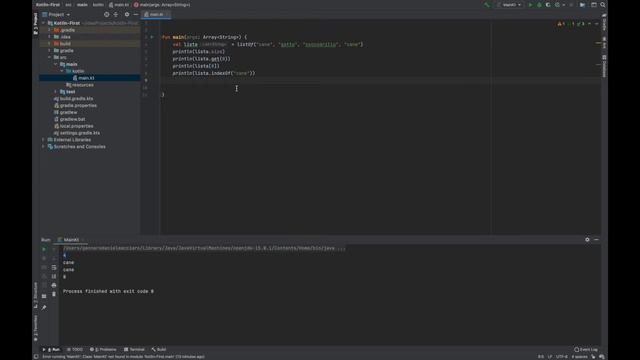
Task: Collapse the Kotlin-First root node
Action: coord(44,23)
